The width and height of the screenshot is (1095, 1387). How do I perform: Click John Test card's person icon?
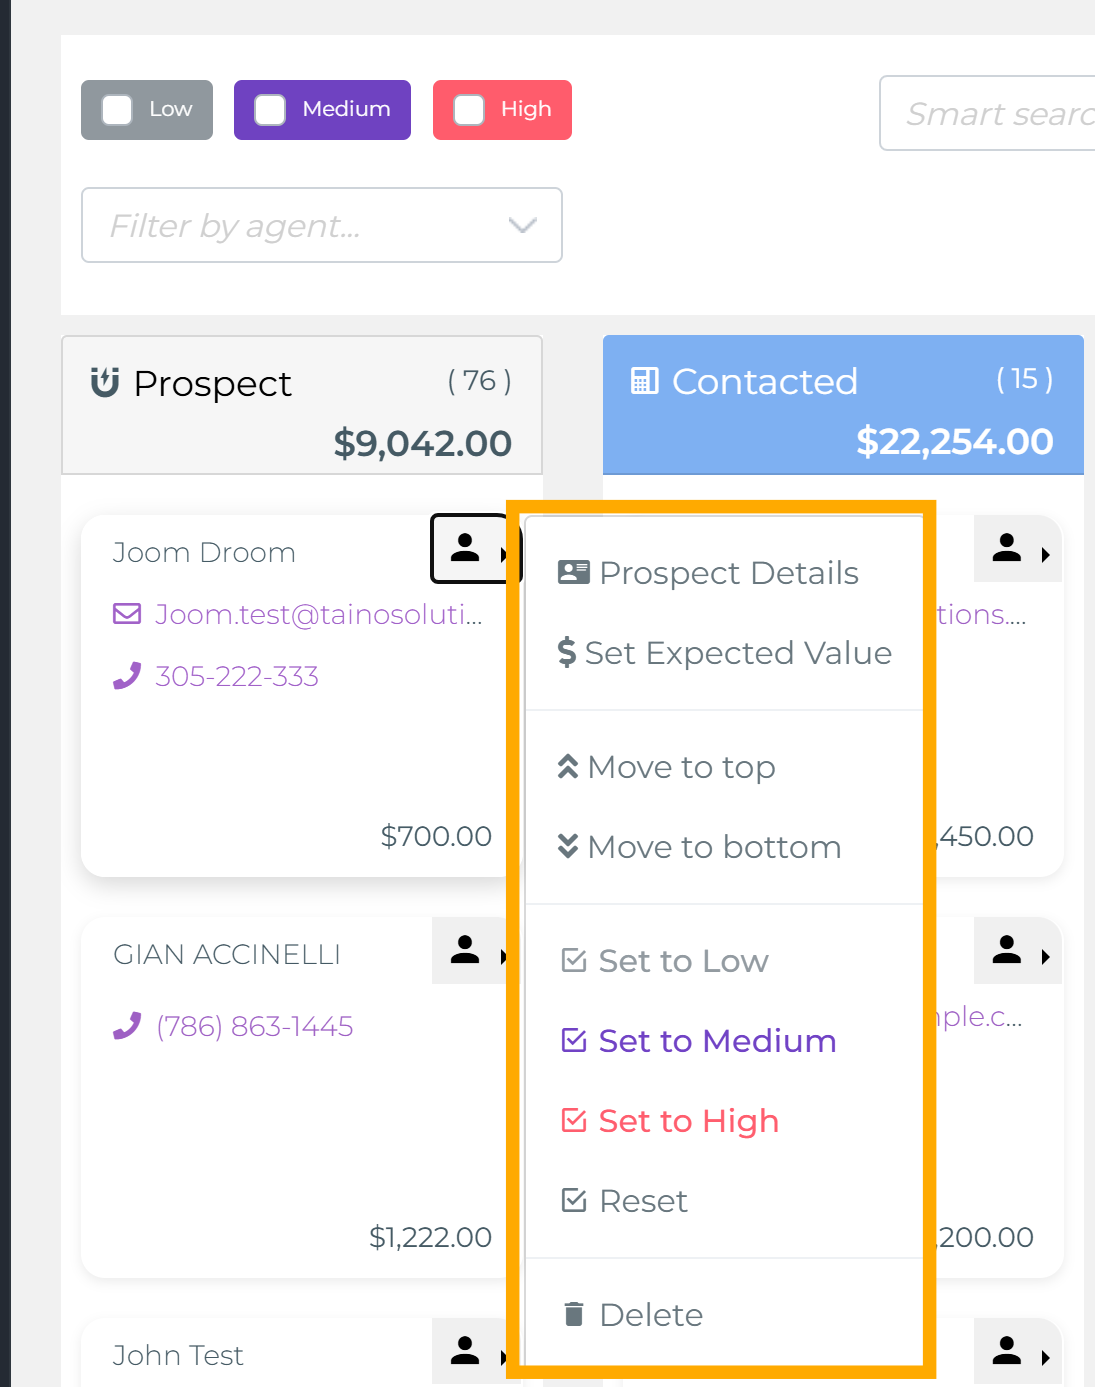coord(465,1351)
